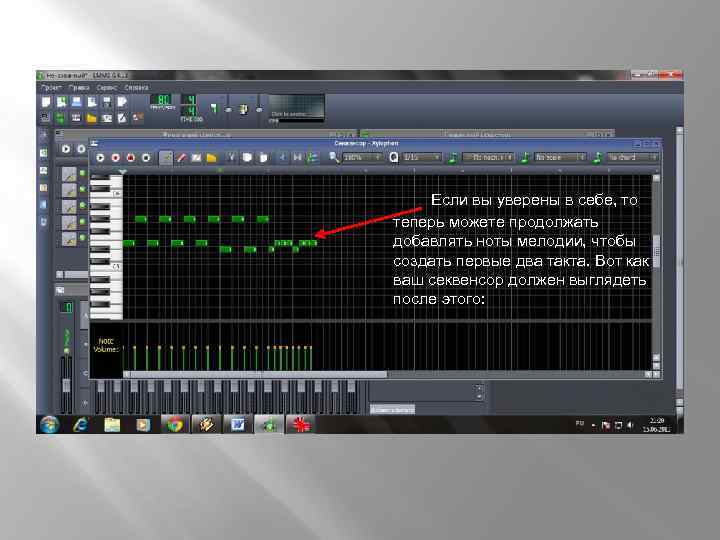Mute the second track in Song Editor
Image resolution: width=720 pixels, height=540 pixels.
point(83,189)
